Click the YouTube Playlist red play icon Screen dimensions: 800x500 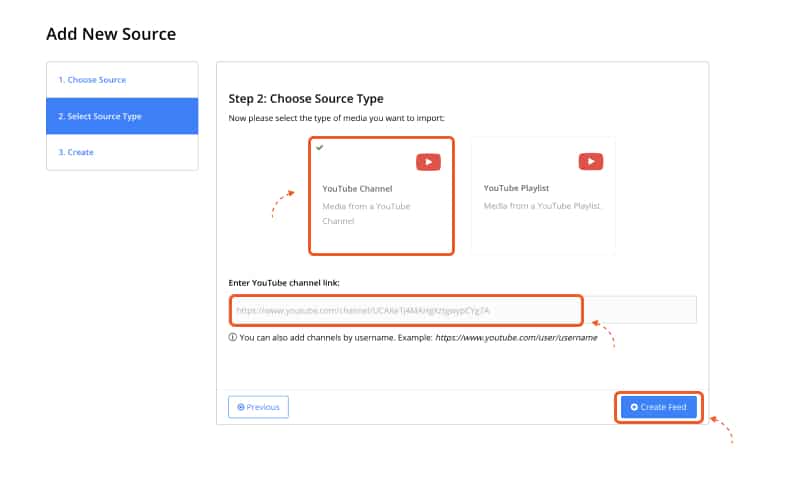coord(591,162)
